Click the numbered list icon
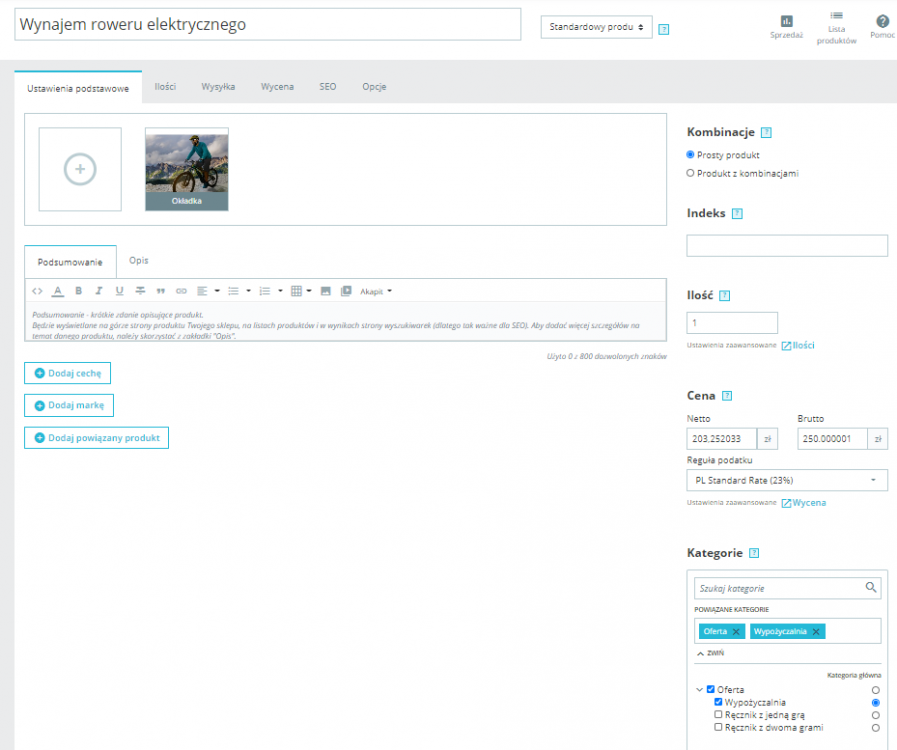This screenshot has width=897, height=750. coord(265,291)
